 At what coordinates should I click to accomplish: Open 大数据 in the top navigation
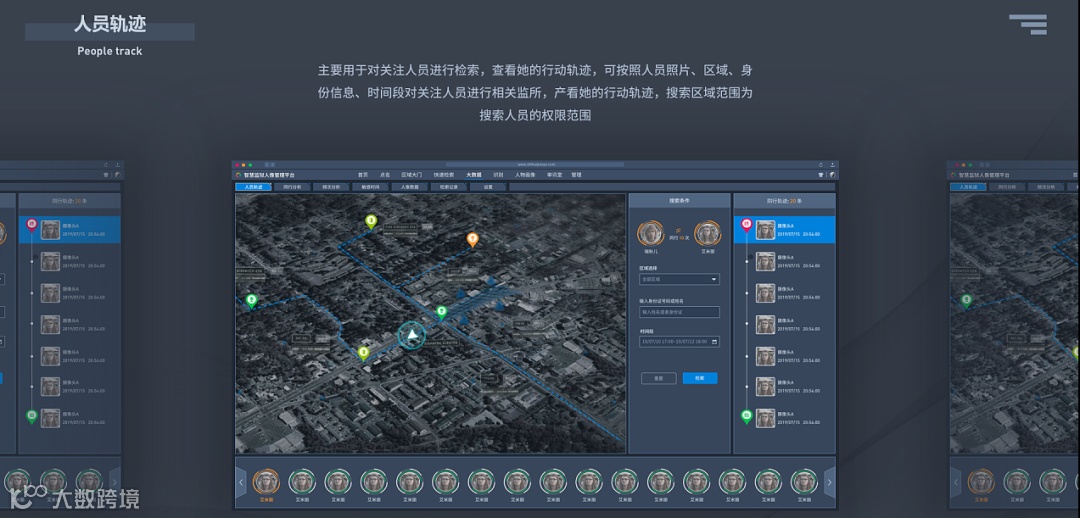[474, 175]
